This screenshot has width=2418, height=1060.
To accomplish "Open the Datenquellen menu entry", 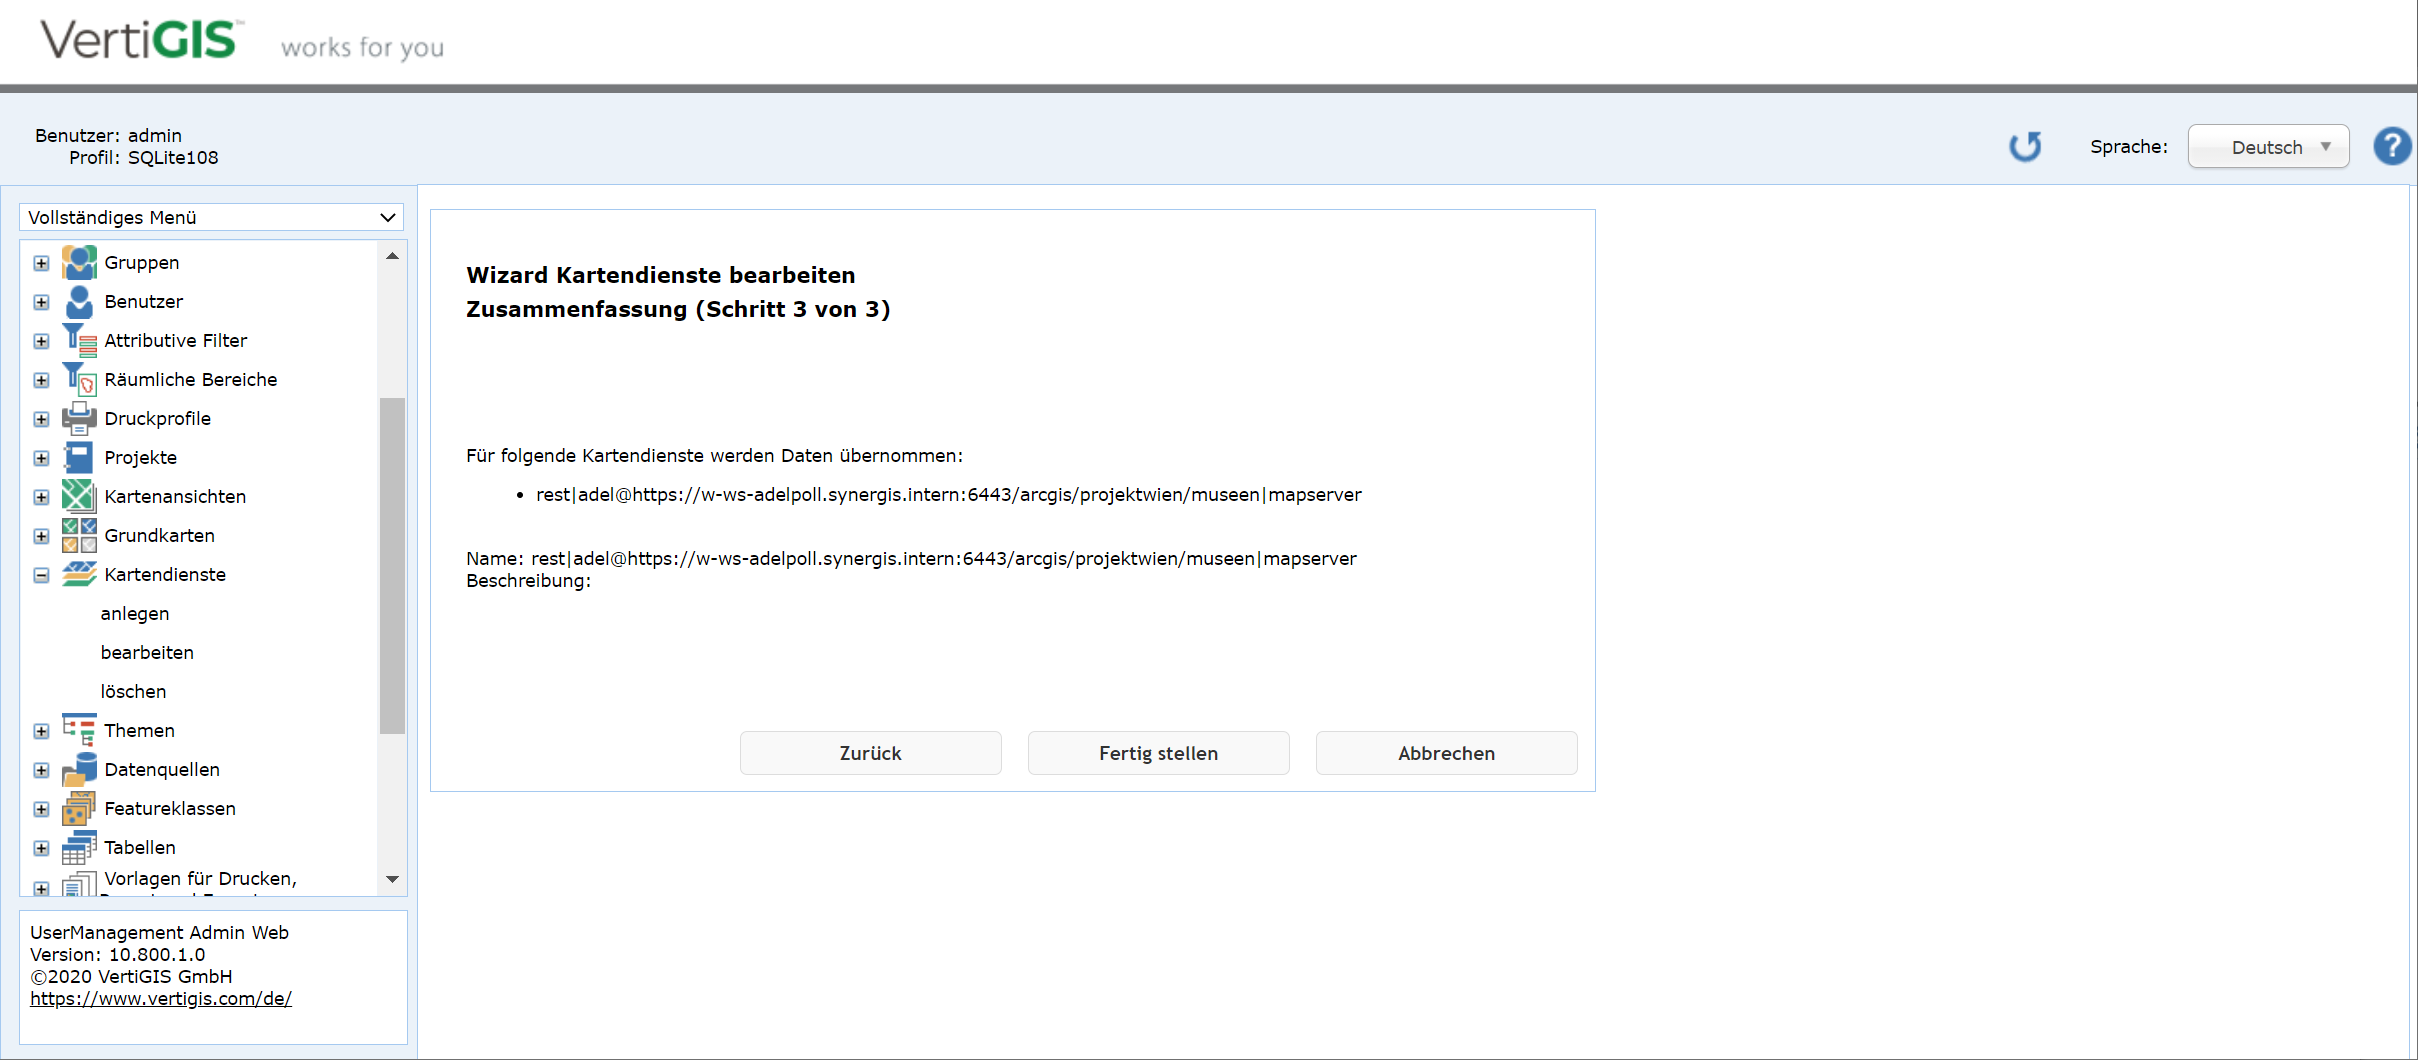I will 162,769.
